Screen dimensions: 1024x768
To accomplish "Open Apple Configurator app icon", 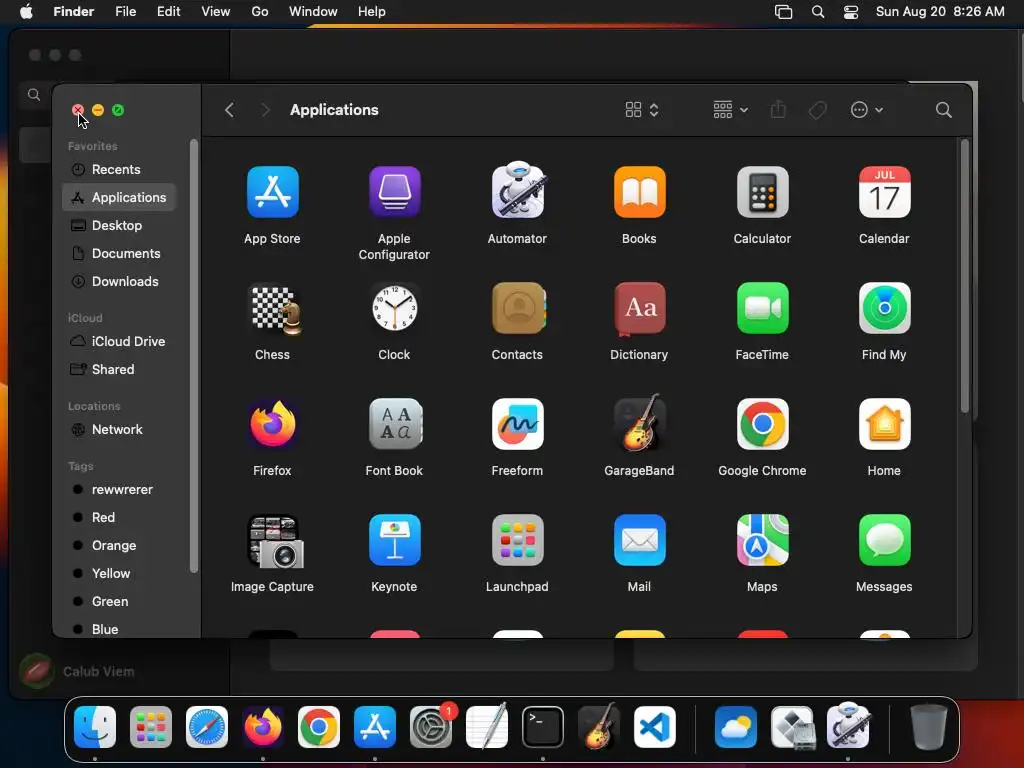I will [394, 192].
